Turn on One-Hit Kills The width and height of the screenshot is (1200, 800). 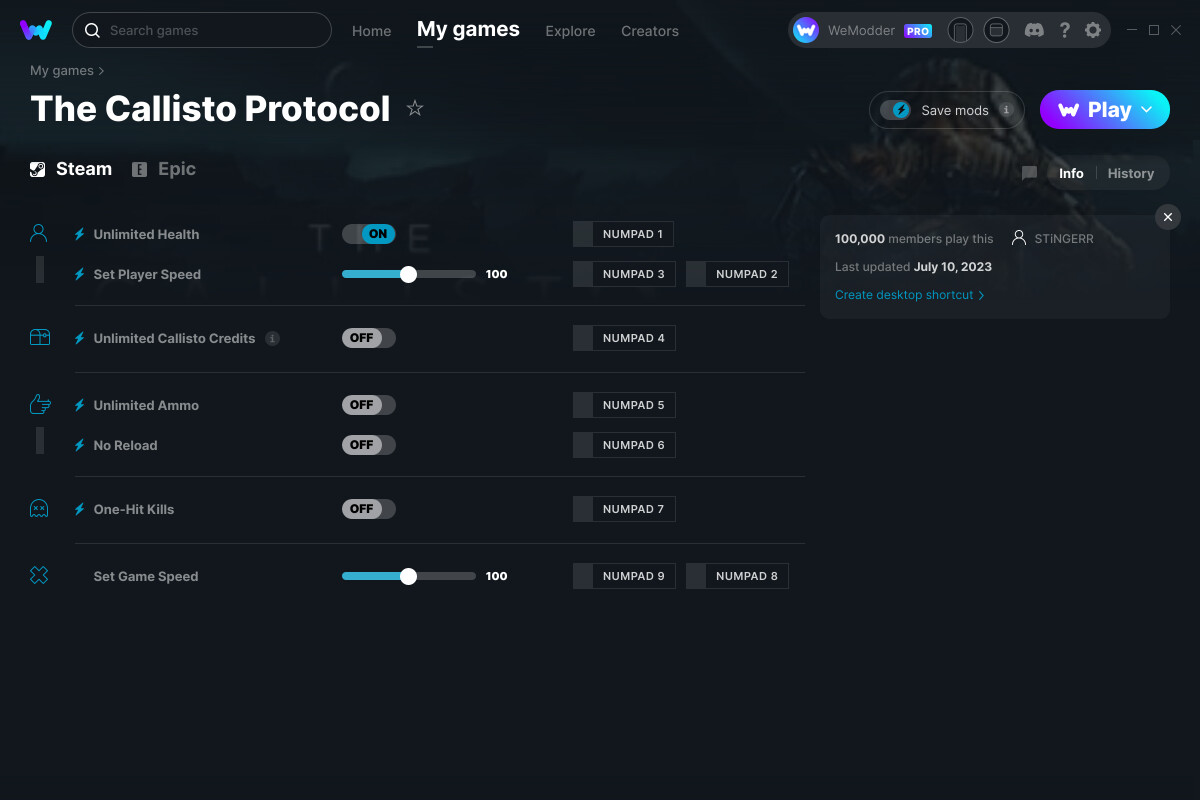[x=368, y=508]
